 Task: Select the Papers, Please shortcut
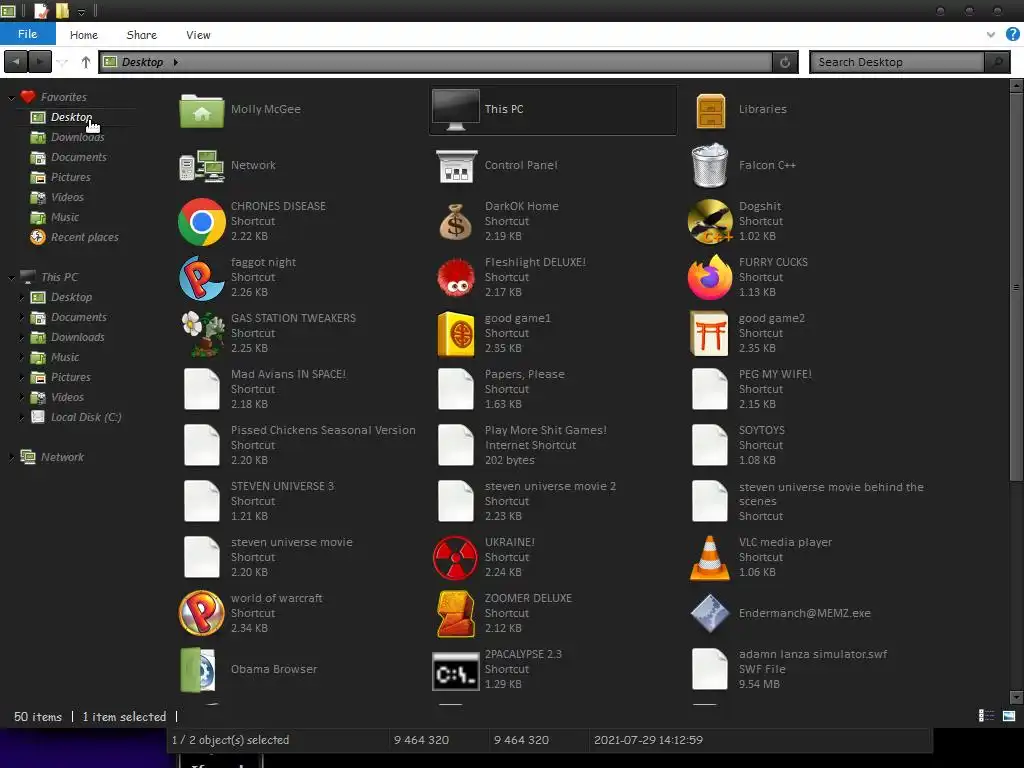[x=503, y=389]
